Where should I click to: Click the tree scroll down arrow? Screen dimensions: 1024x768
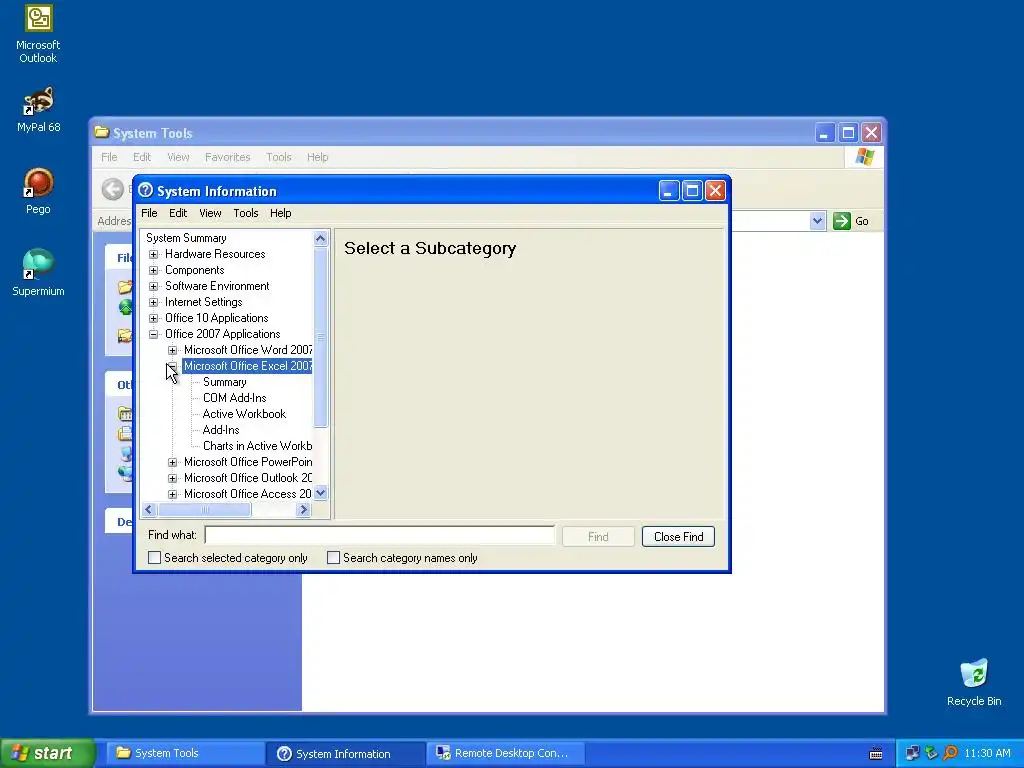[x=320, y=493]
